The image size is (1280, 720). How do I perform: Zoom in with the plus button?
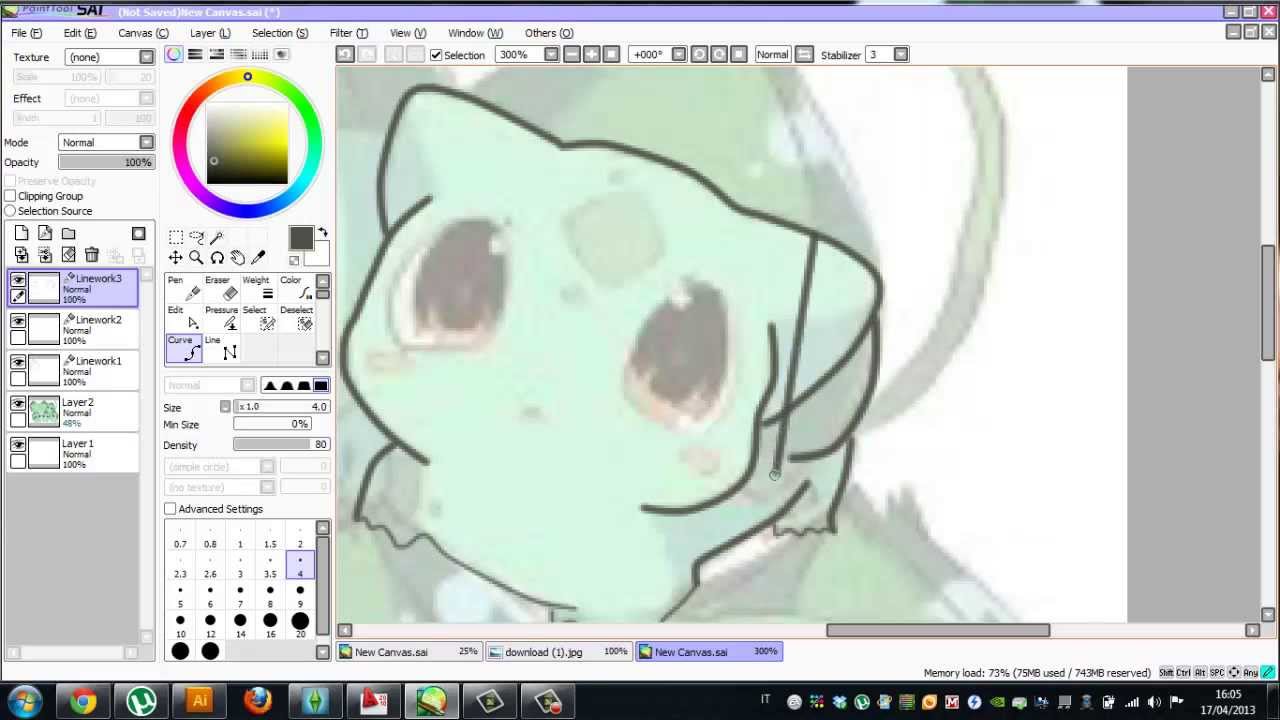click(x=591, y=54)
